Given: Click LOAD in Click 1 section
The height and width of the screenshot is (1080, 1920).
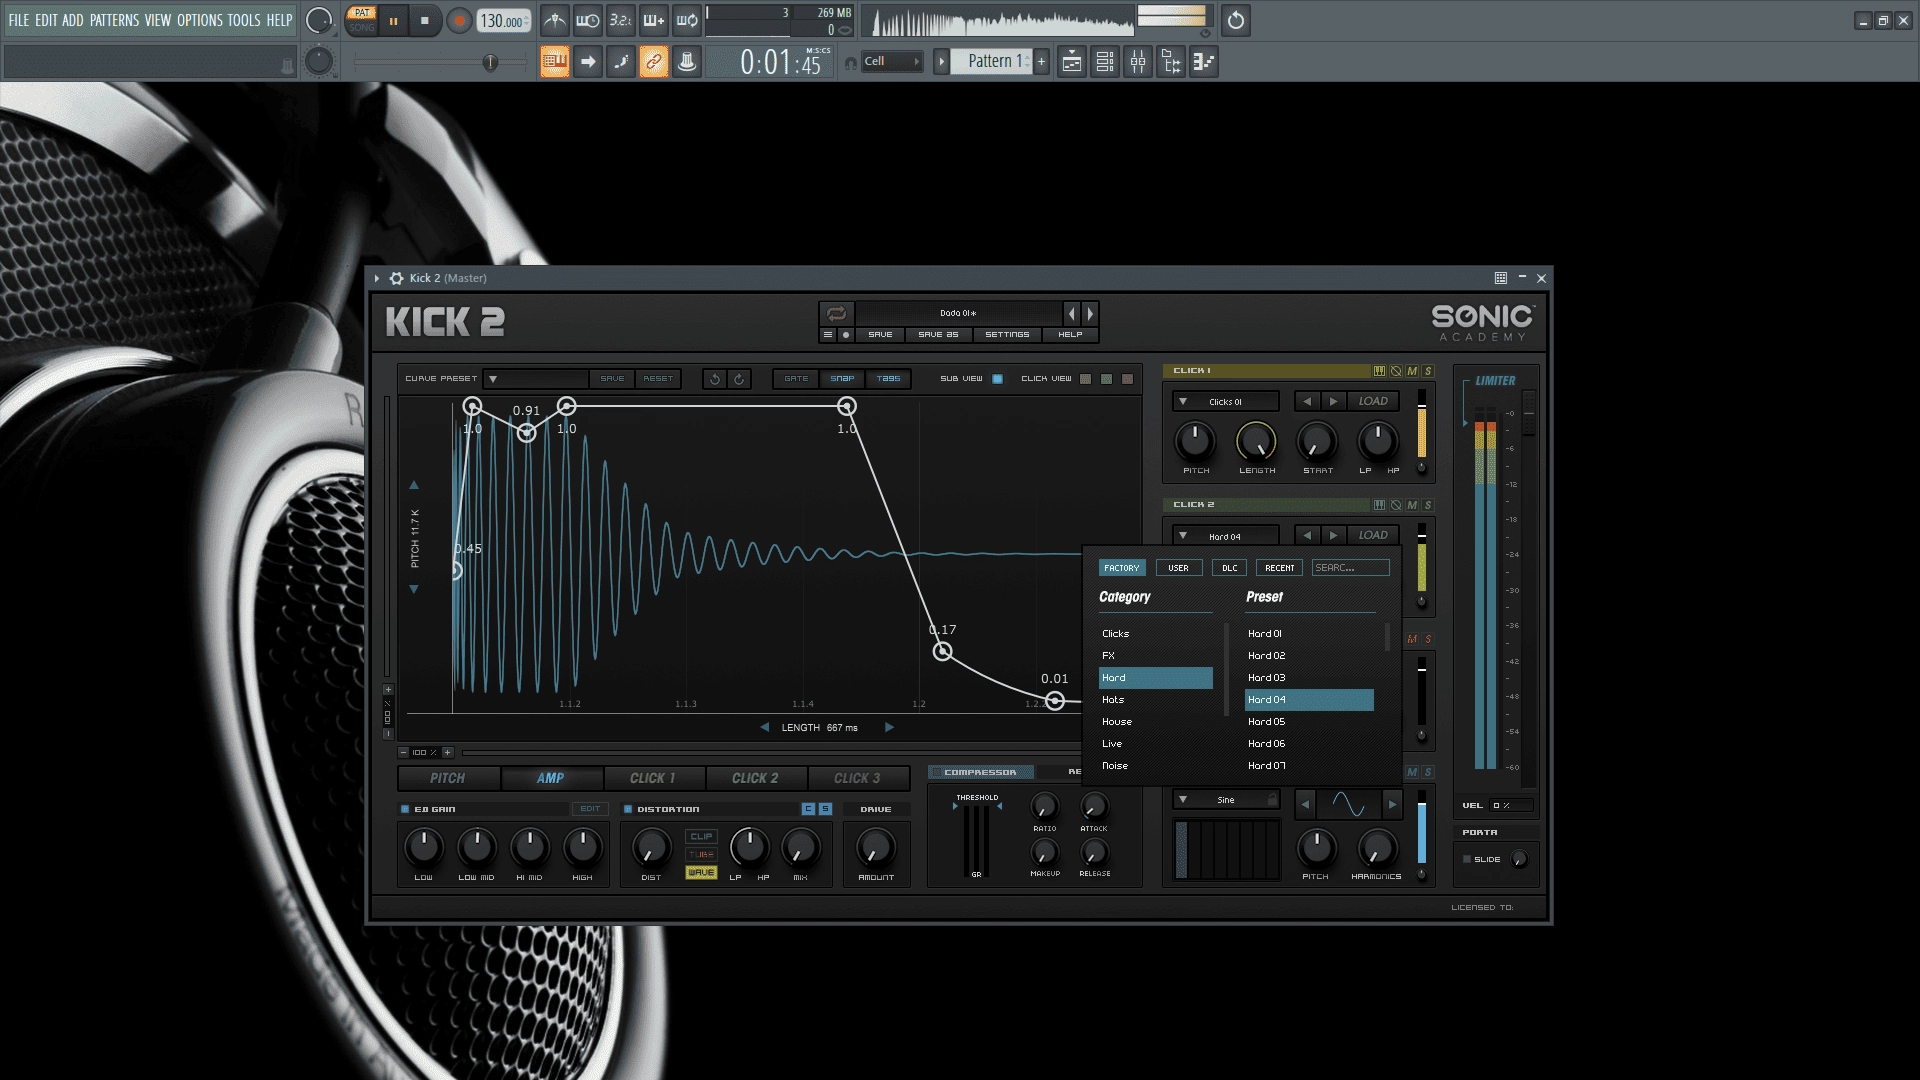Looking at the screenshot, I should point(1373,401).
